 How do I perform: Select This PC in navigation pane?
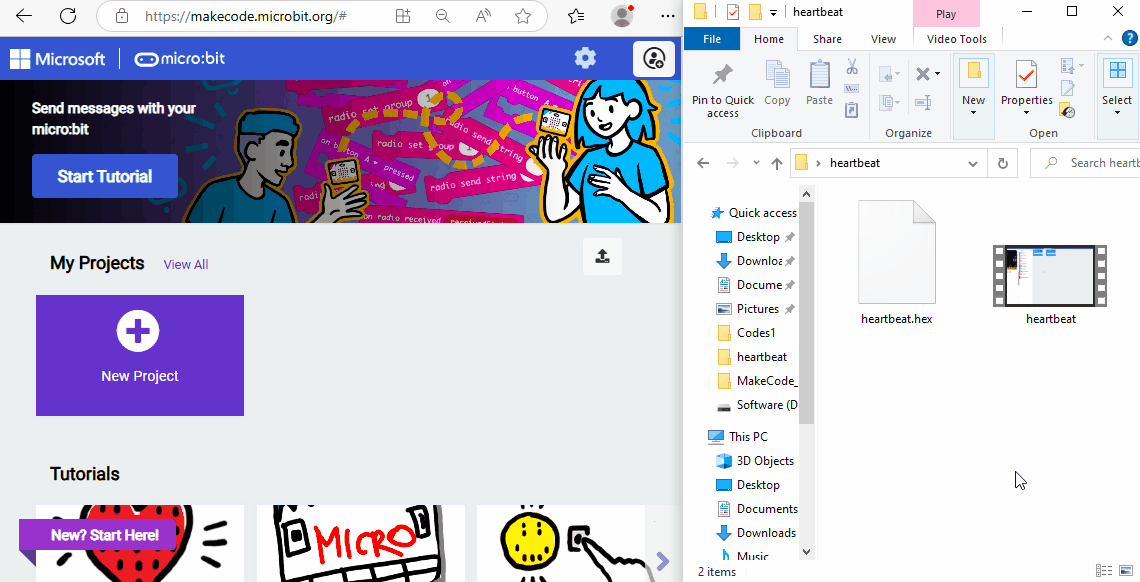tap(748, 437)
